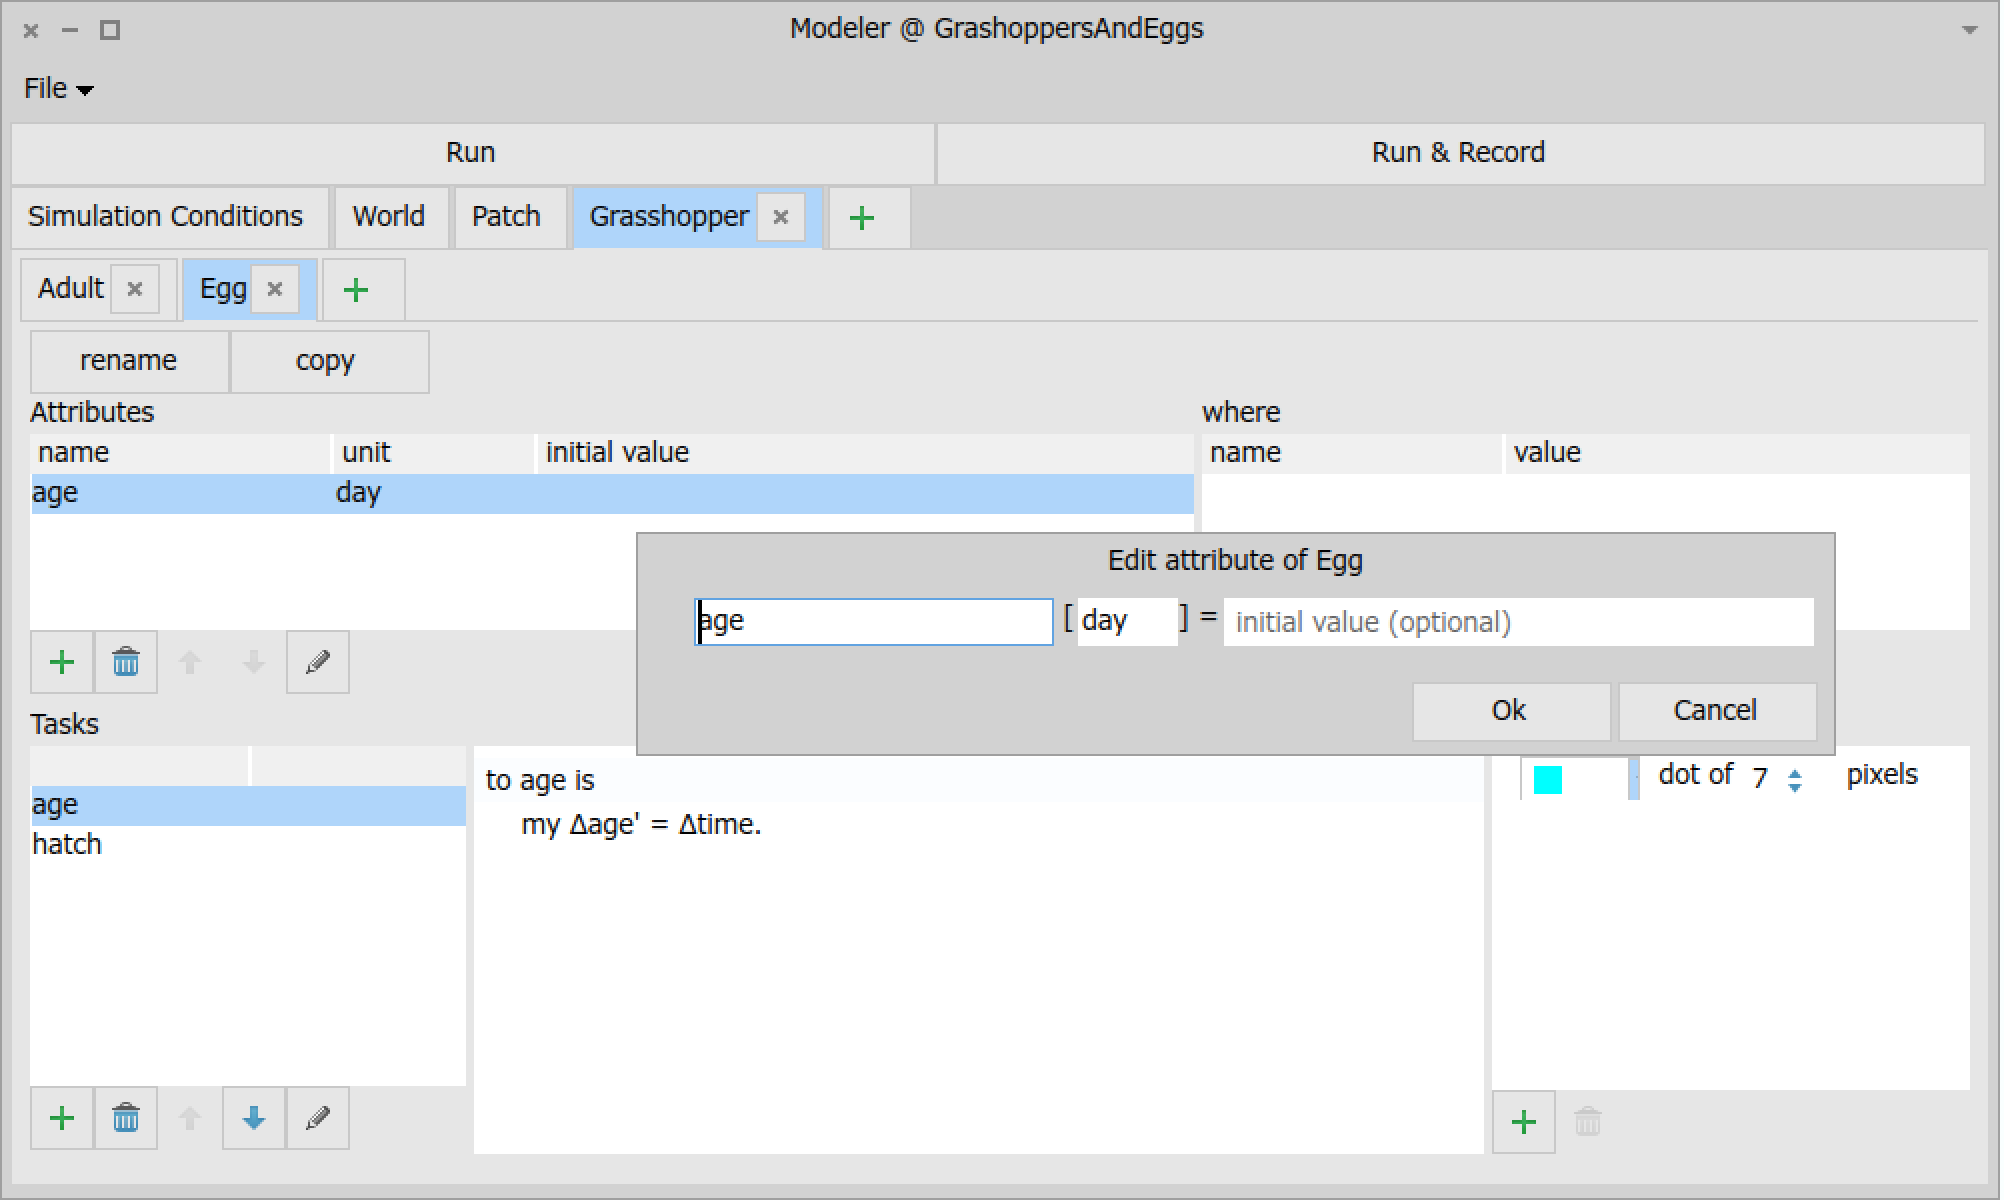Select the age task in Tasks list
The width and height of the screenshot is (2004, 1200).
point(248,806)
